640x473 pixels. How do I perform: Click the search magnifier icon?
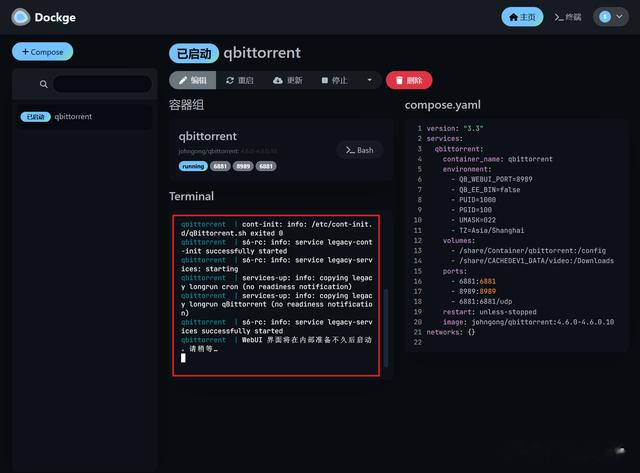(x=44, y=84)
